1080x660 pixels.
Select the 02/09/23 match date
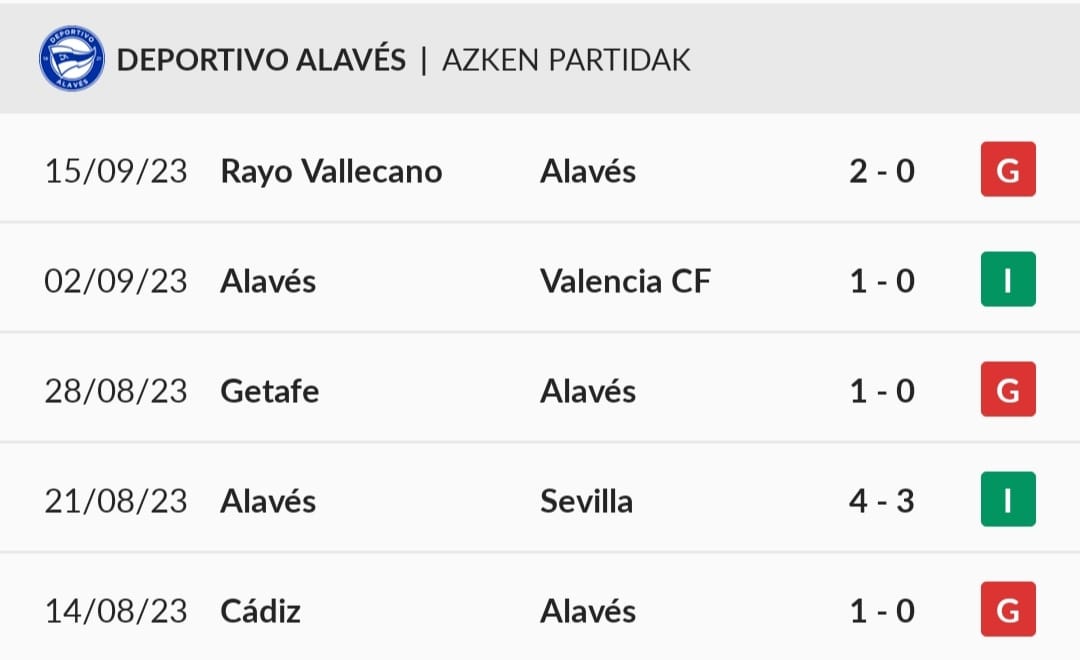click(116, 281)
